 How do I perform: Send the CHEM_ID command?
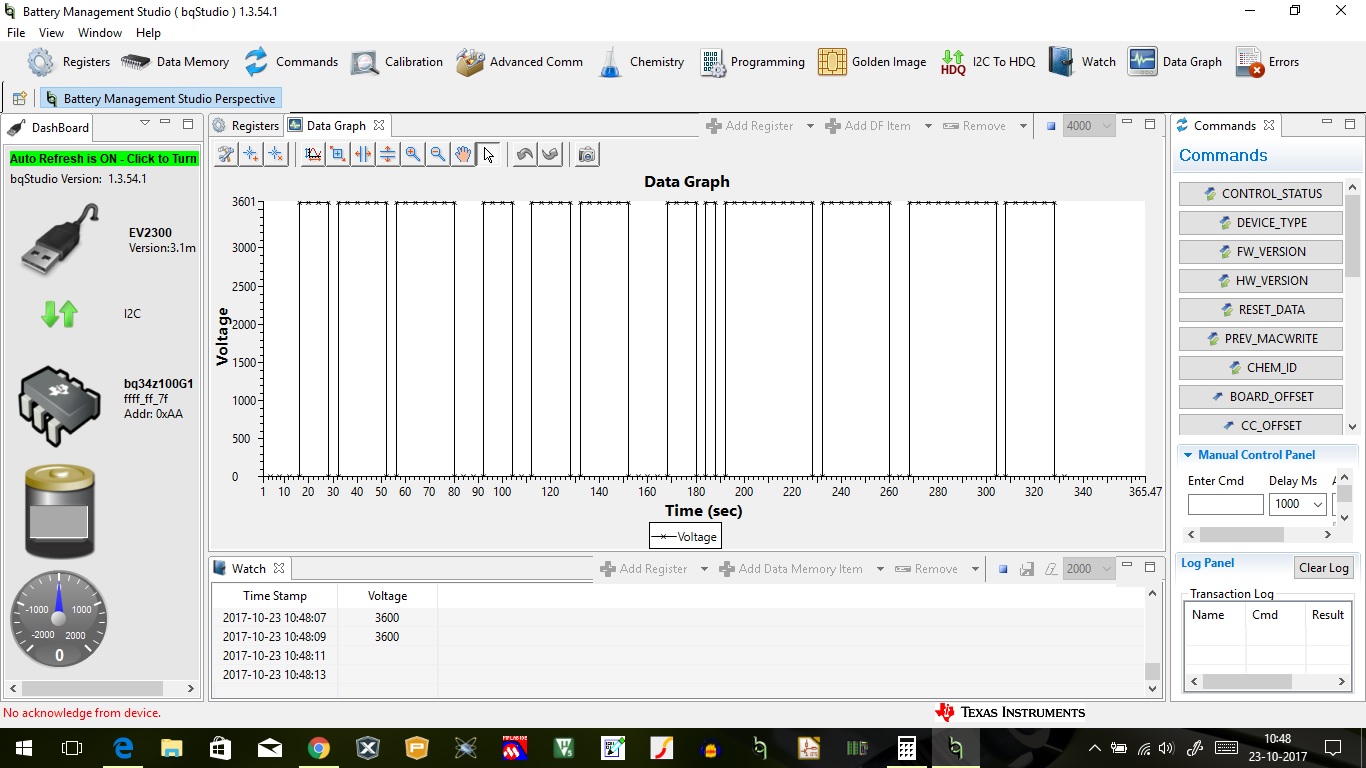1262,368
